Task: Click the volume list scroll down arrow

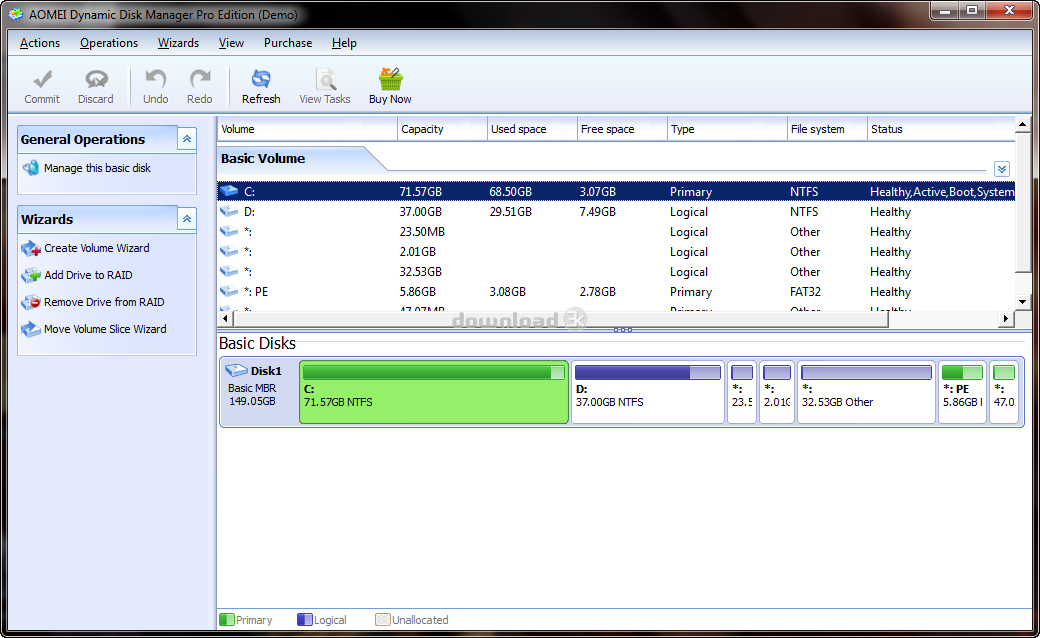Action: coord(1022,302)
